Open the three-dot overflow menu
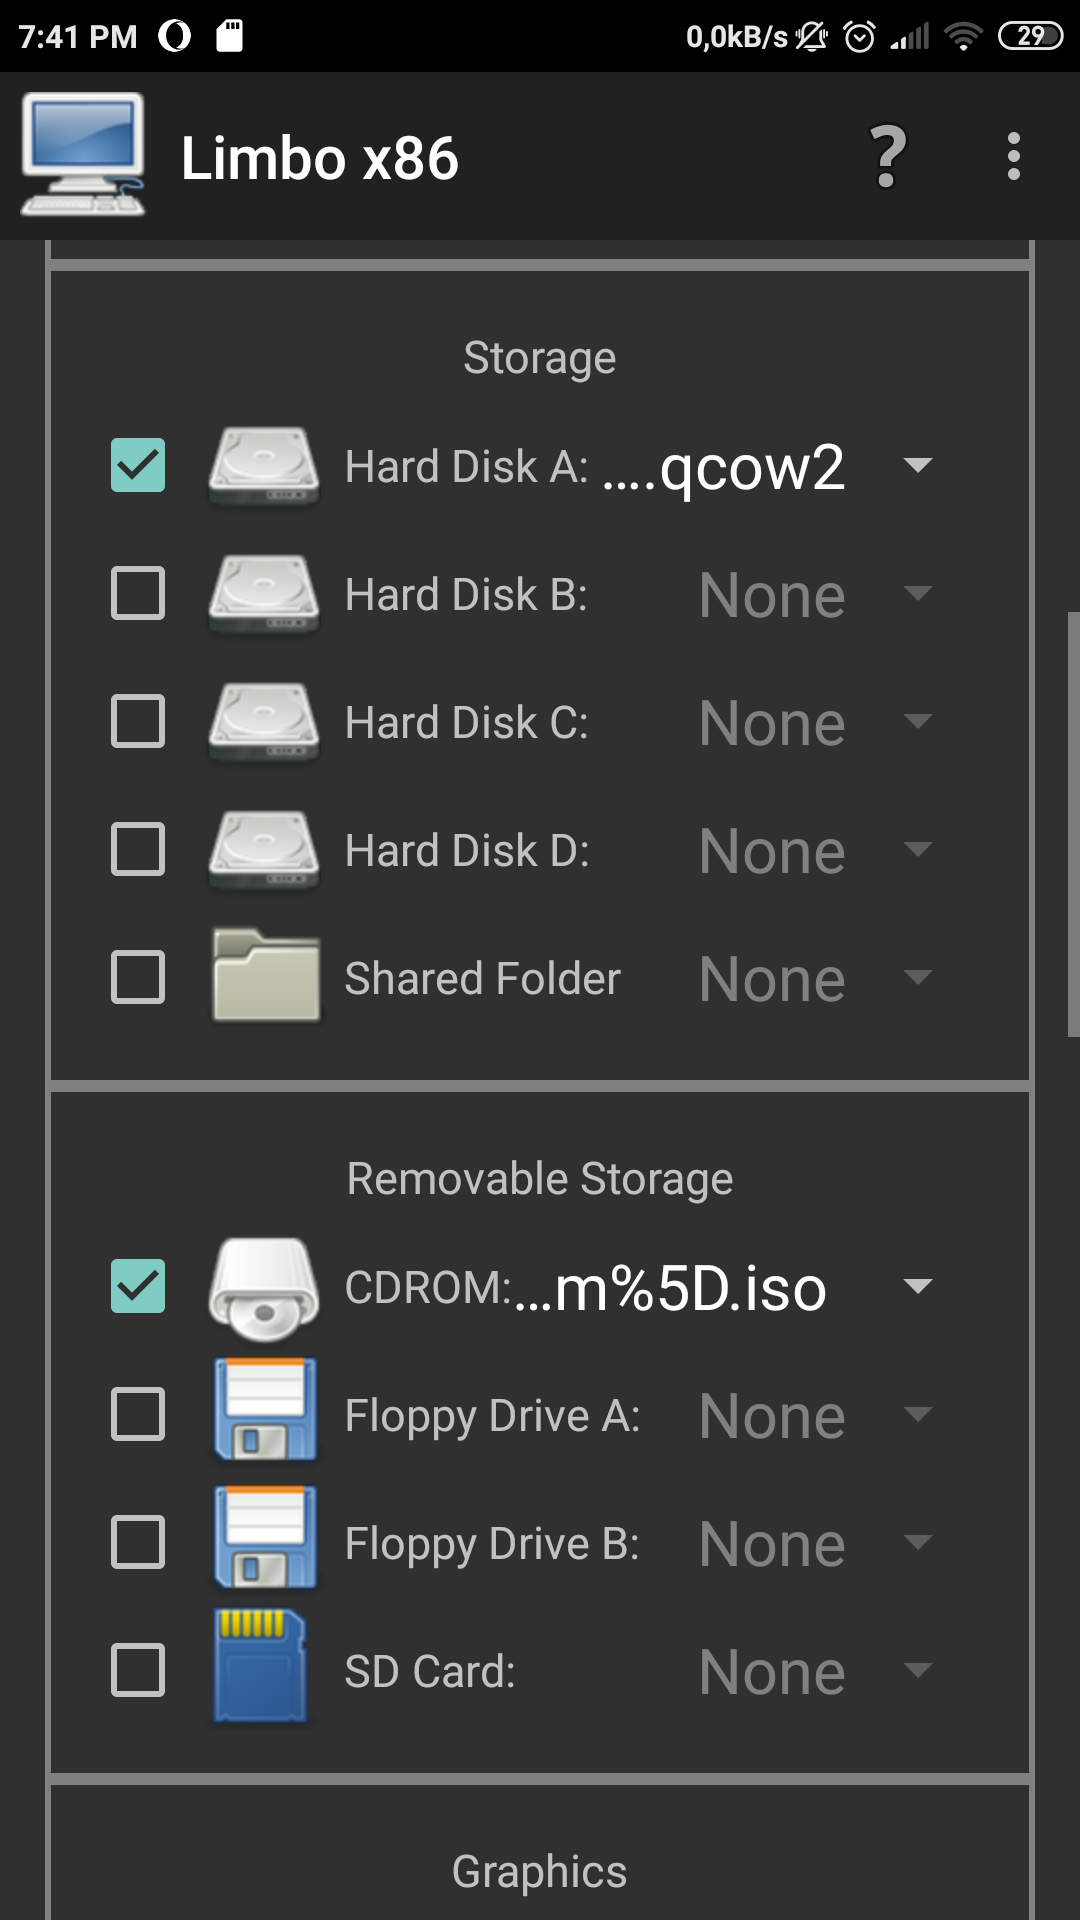 [1013, 157]
